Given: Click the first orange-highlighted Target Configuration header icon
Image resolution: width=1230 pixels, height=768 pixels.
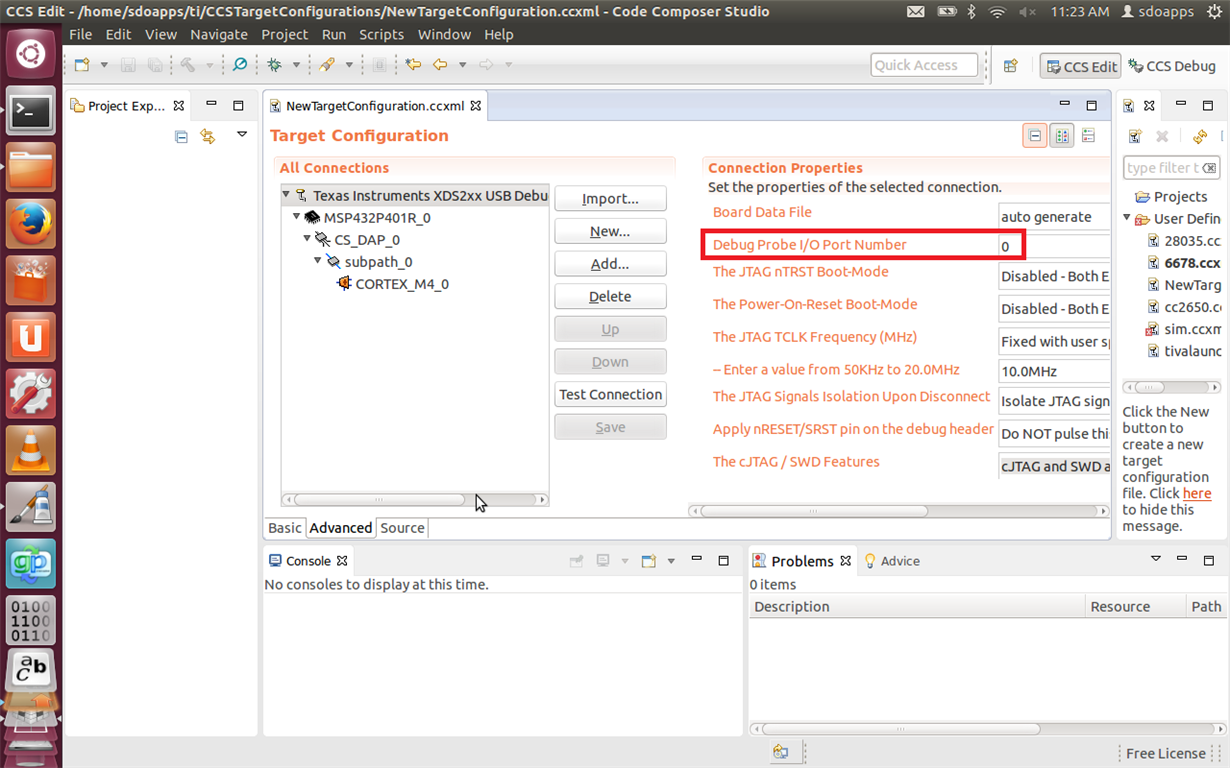Looking at the screenshot, I should 1035,136.
